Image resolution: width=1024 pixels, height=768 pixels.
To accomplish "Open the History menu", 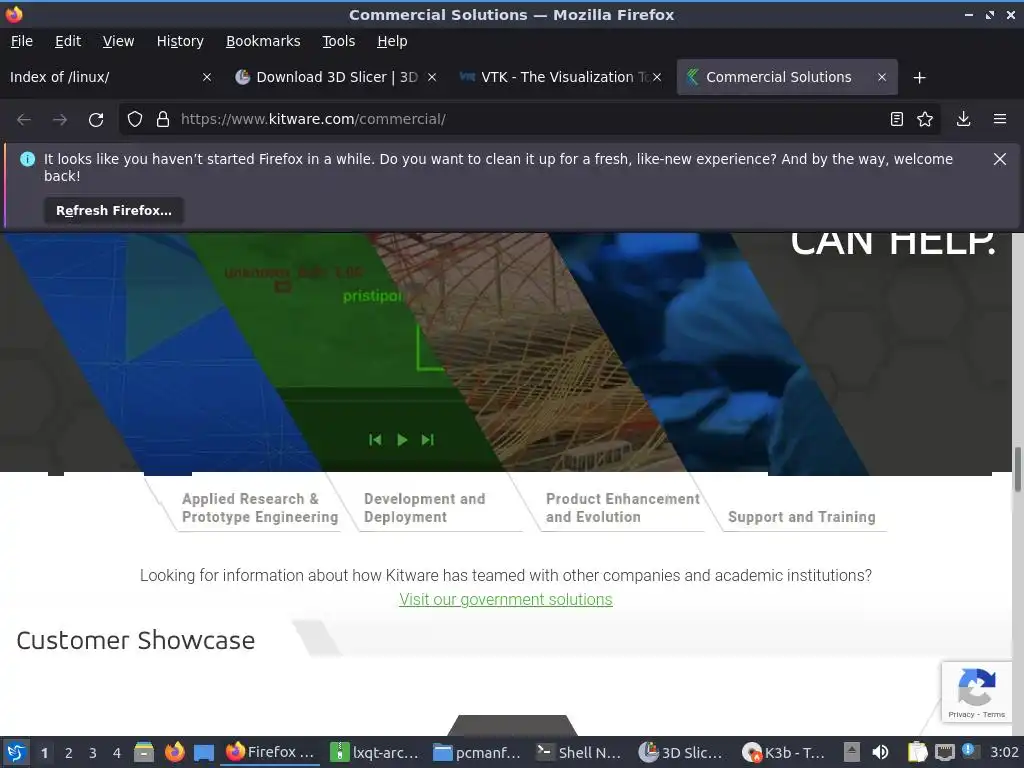I will pos(180,41).
